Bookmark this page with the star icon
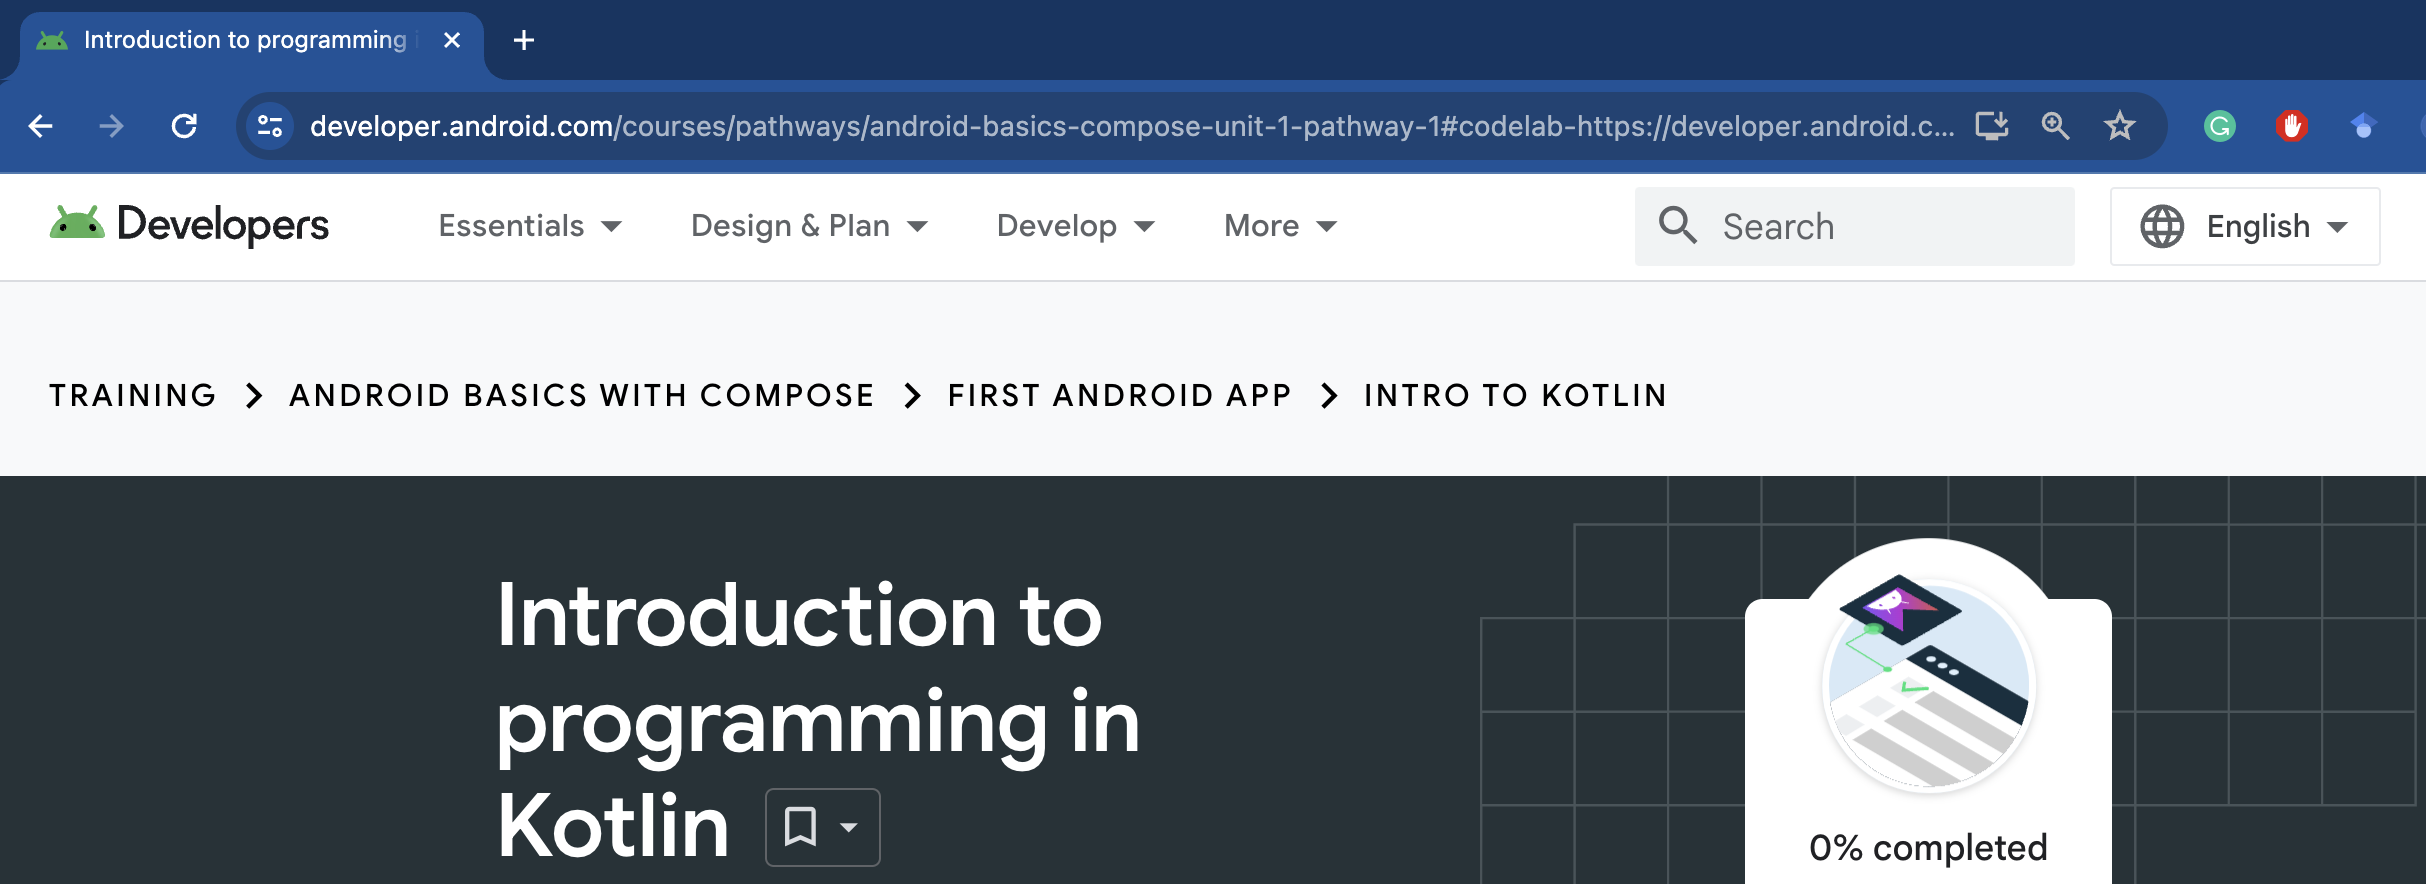The width and height of the screenshot is (2426, 884). 2119,126
